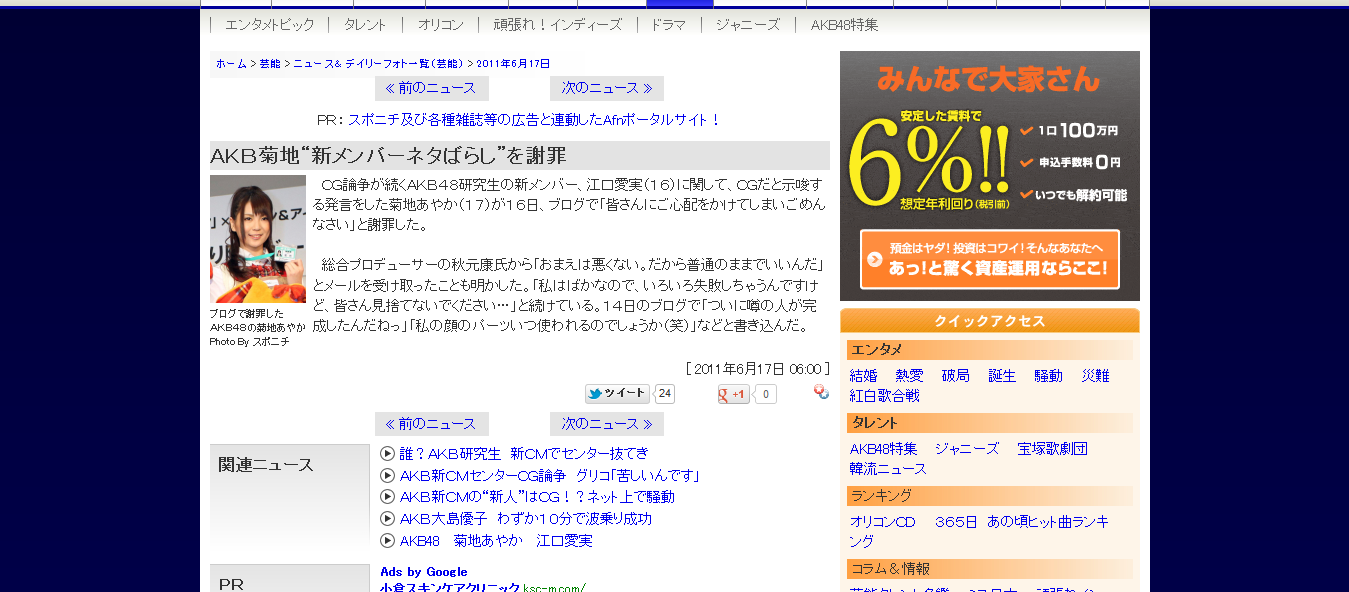Viewport: 1349px width, 592px height.
Task: Open AKB48 菊地あやか 江口愛実 link
Action: 496,541
